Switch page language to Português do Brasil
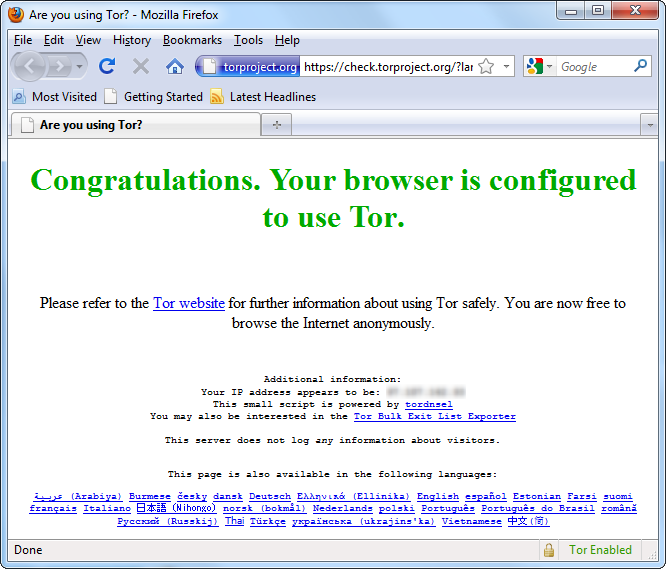The height and width of the screenshot is (569, 666). [537, 508]
